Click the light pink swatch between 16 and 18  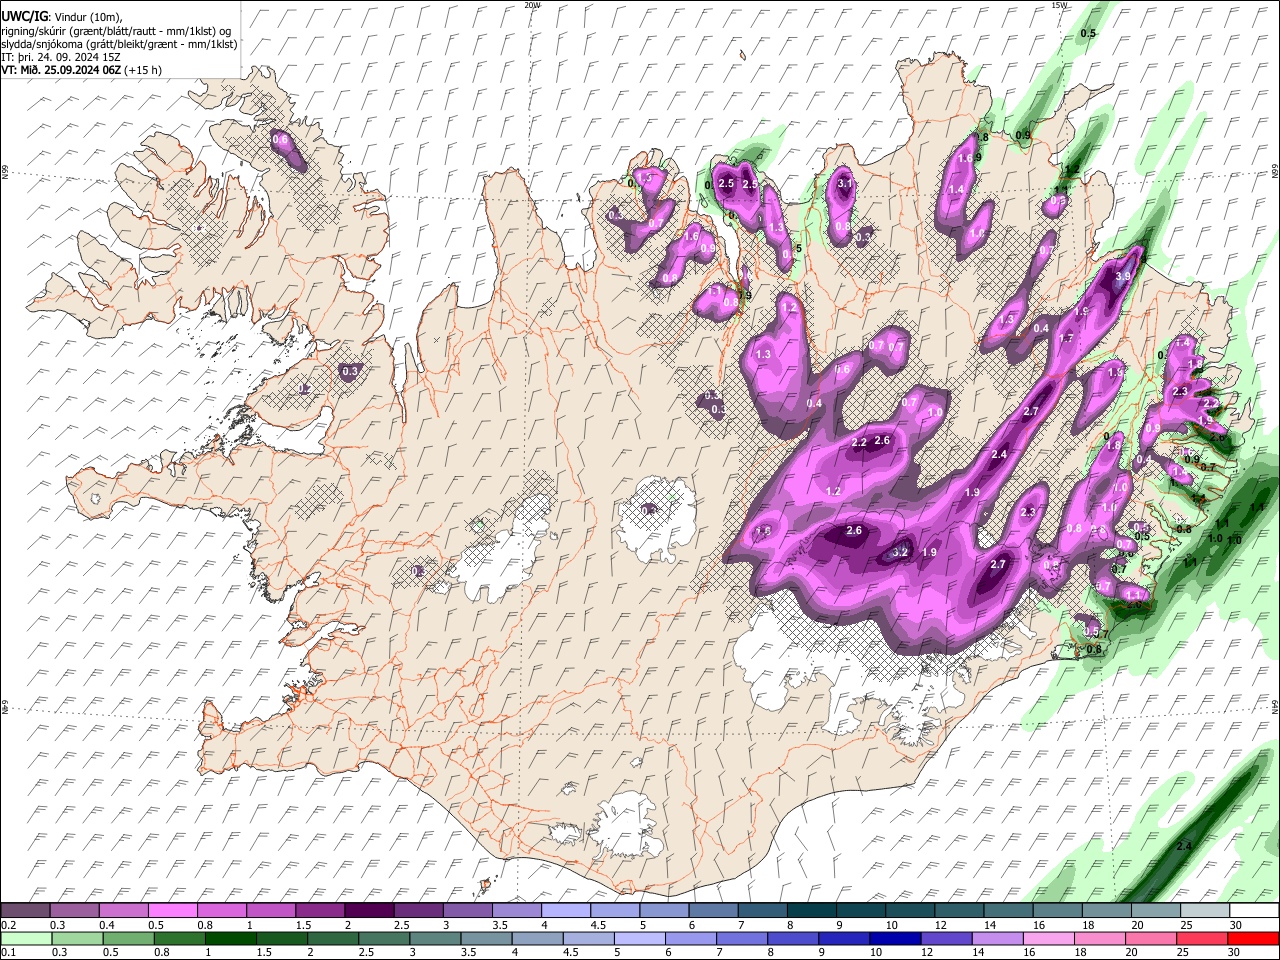click(x=1047, y=938)
